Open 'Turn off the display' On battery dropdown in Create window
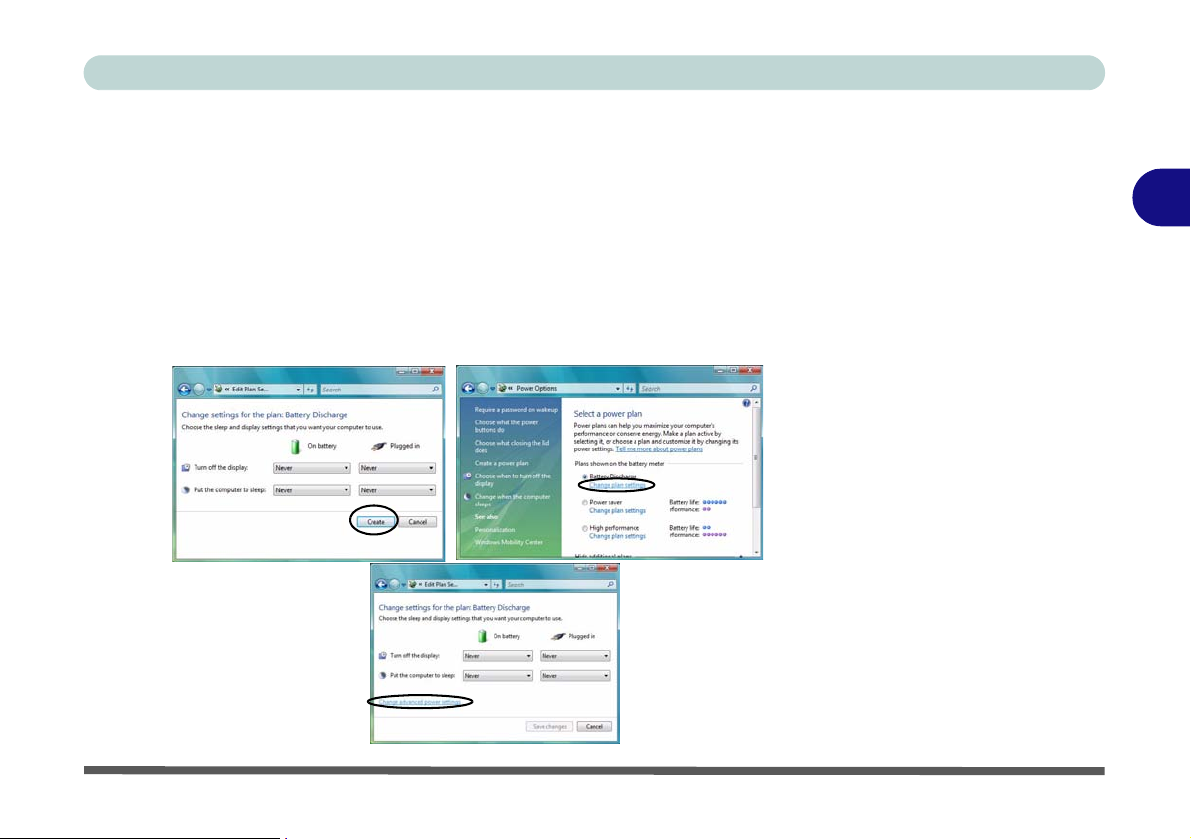The height and width of the screenshot is (839, 1191). click(x=312, y=468)
